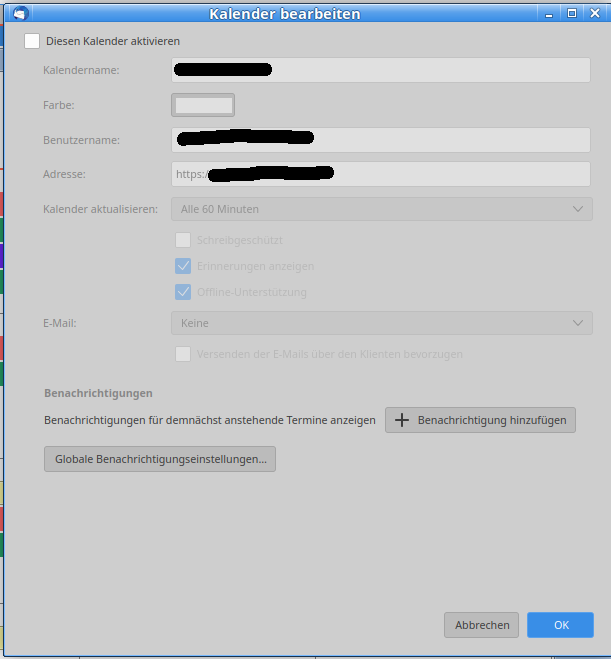Click the 'Benachrichtigungen für demnächst anstehende Termine anzeigen' text

click(x=210, y=420)
